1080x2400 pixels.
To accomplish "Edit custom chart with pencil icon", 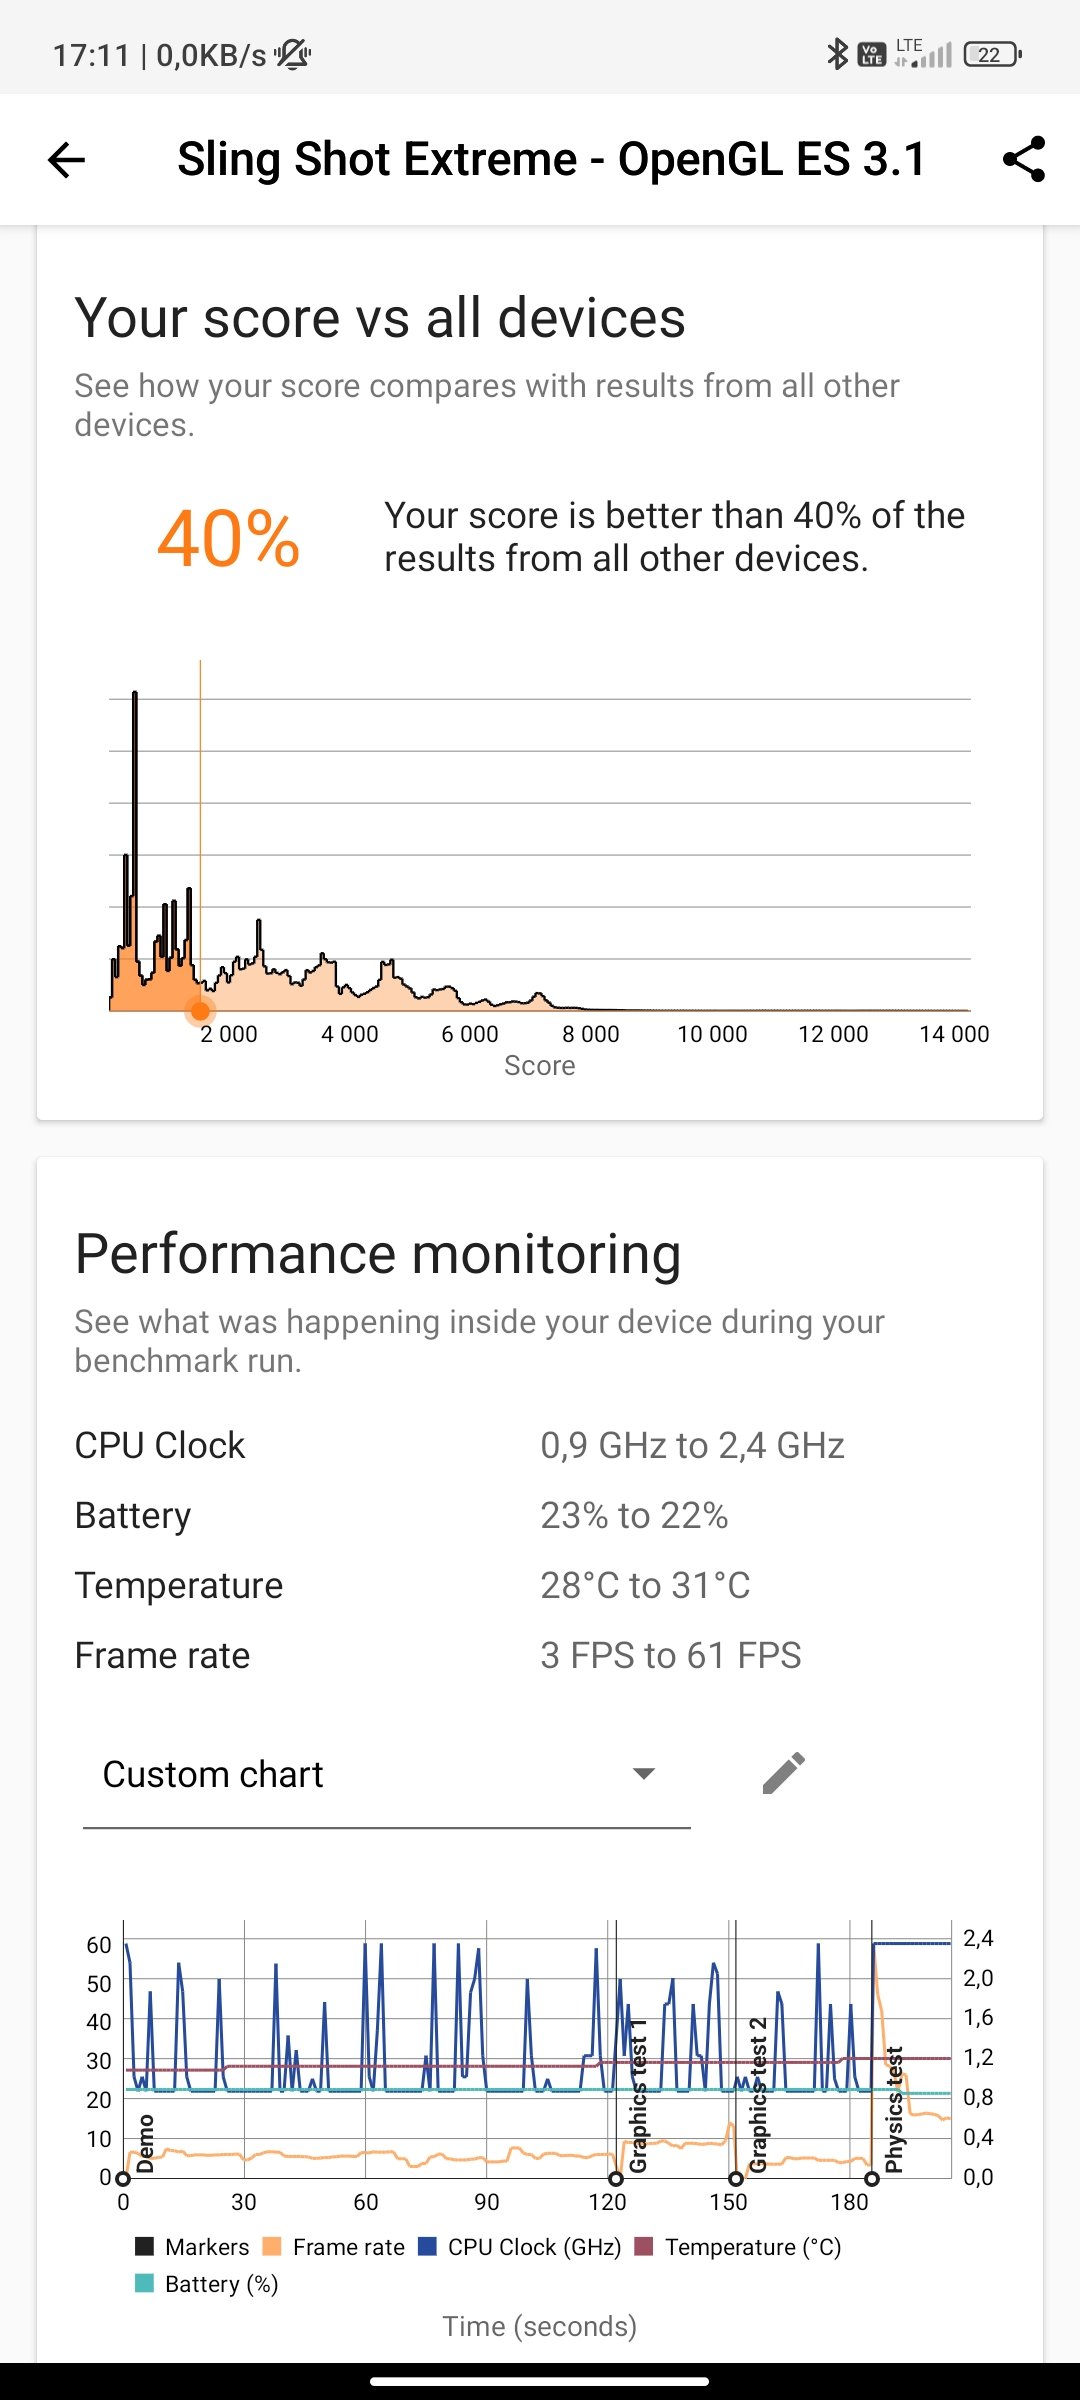I will 784,1773.
